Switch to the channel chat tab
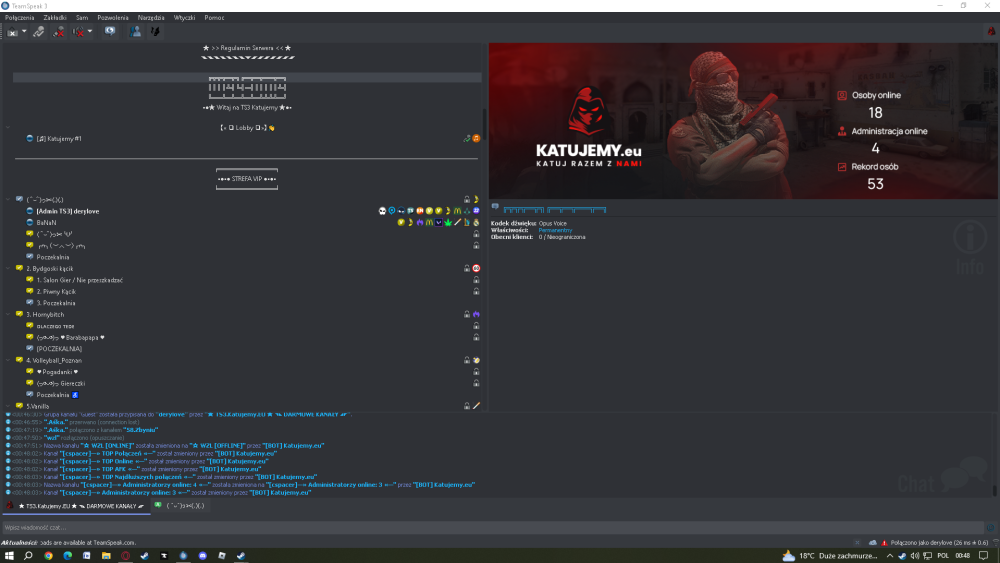Viewport: 1000px width, 563px height. (x=180, y=506)
